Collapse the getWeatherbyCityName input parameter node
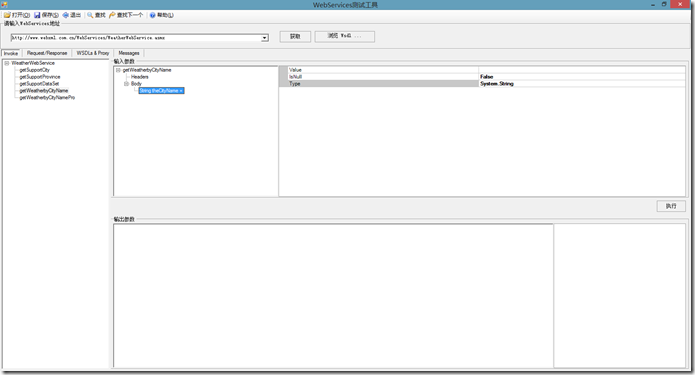695x375 pixels. point(118,70)
